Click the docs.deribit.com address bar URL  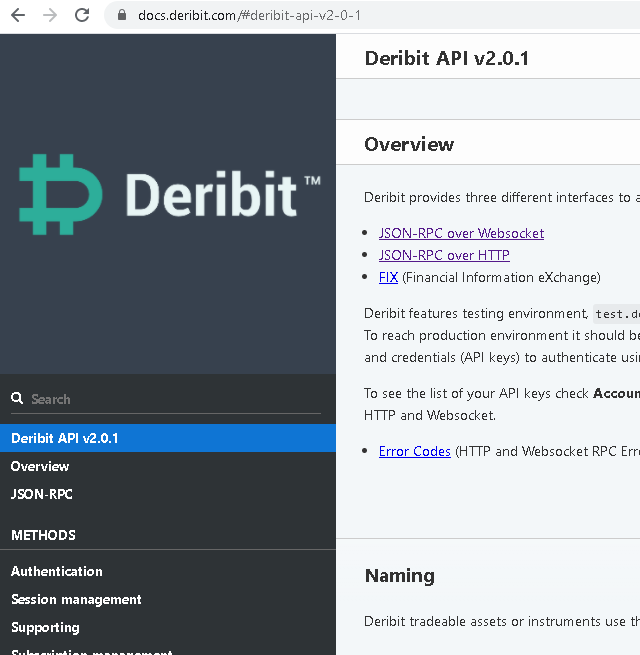point(249,15)
